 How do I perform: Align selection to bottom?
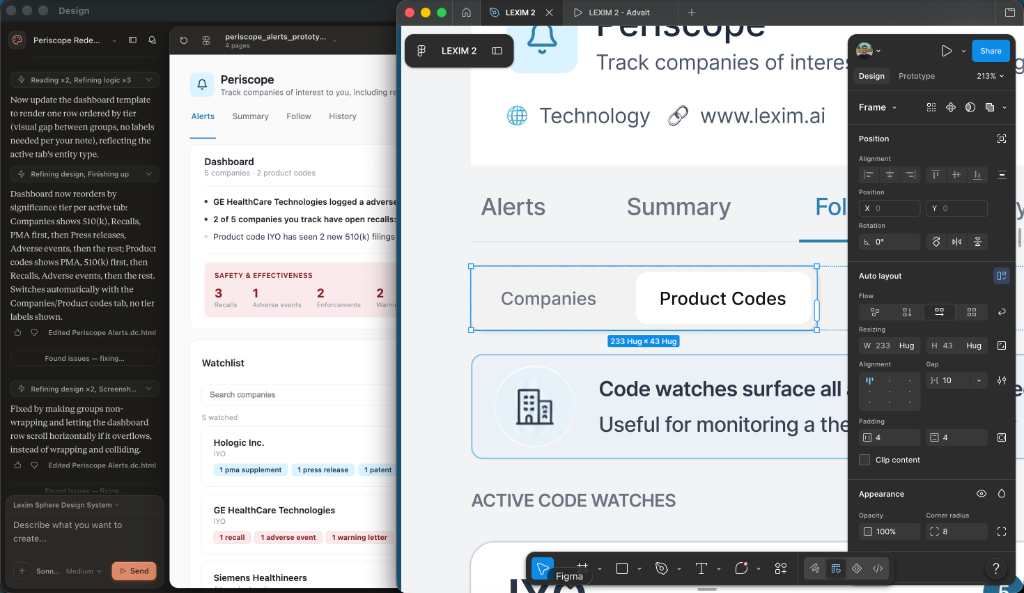977,174
